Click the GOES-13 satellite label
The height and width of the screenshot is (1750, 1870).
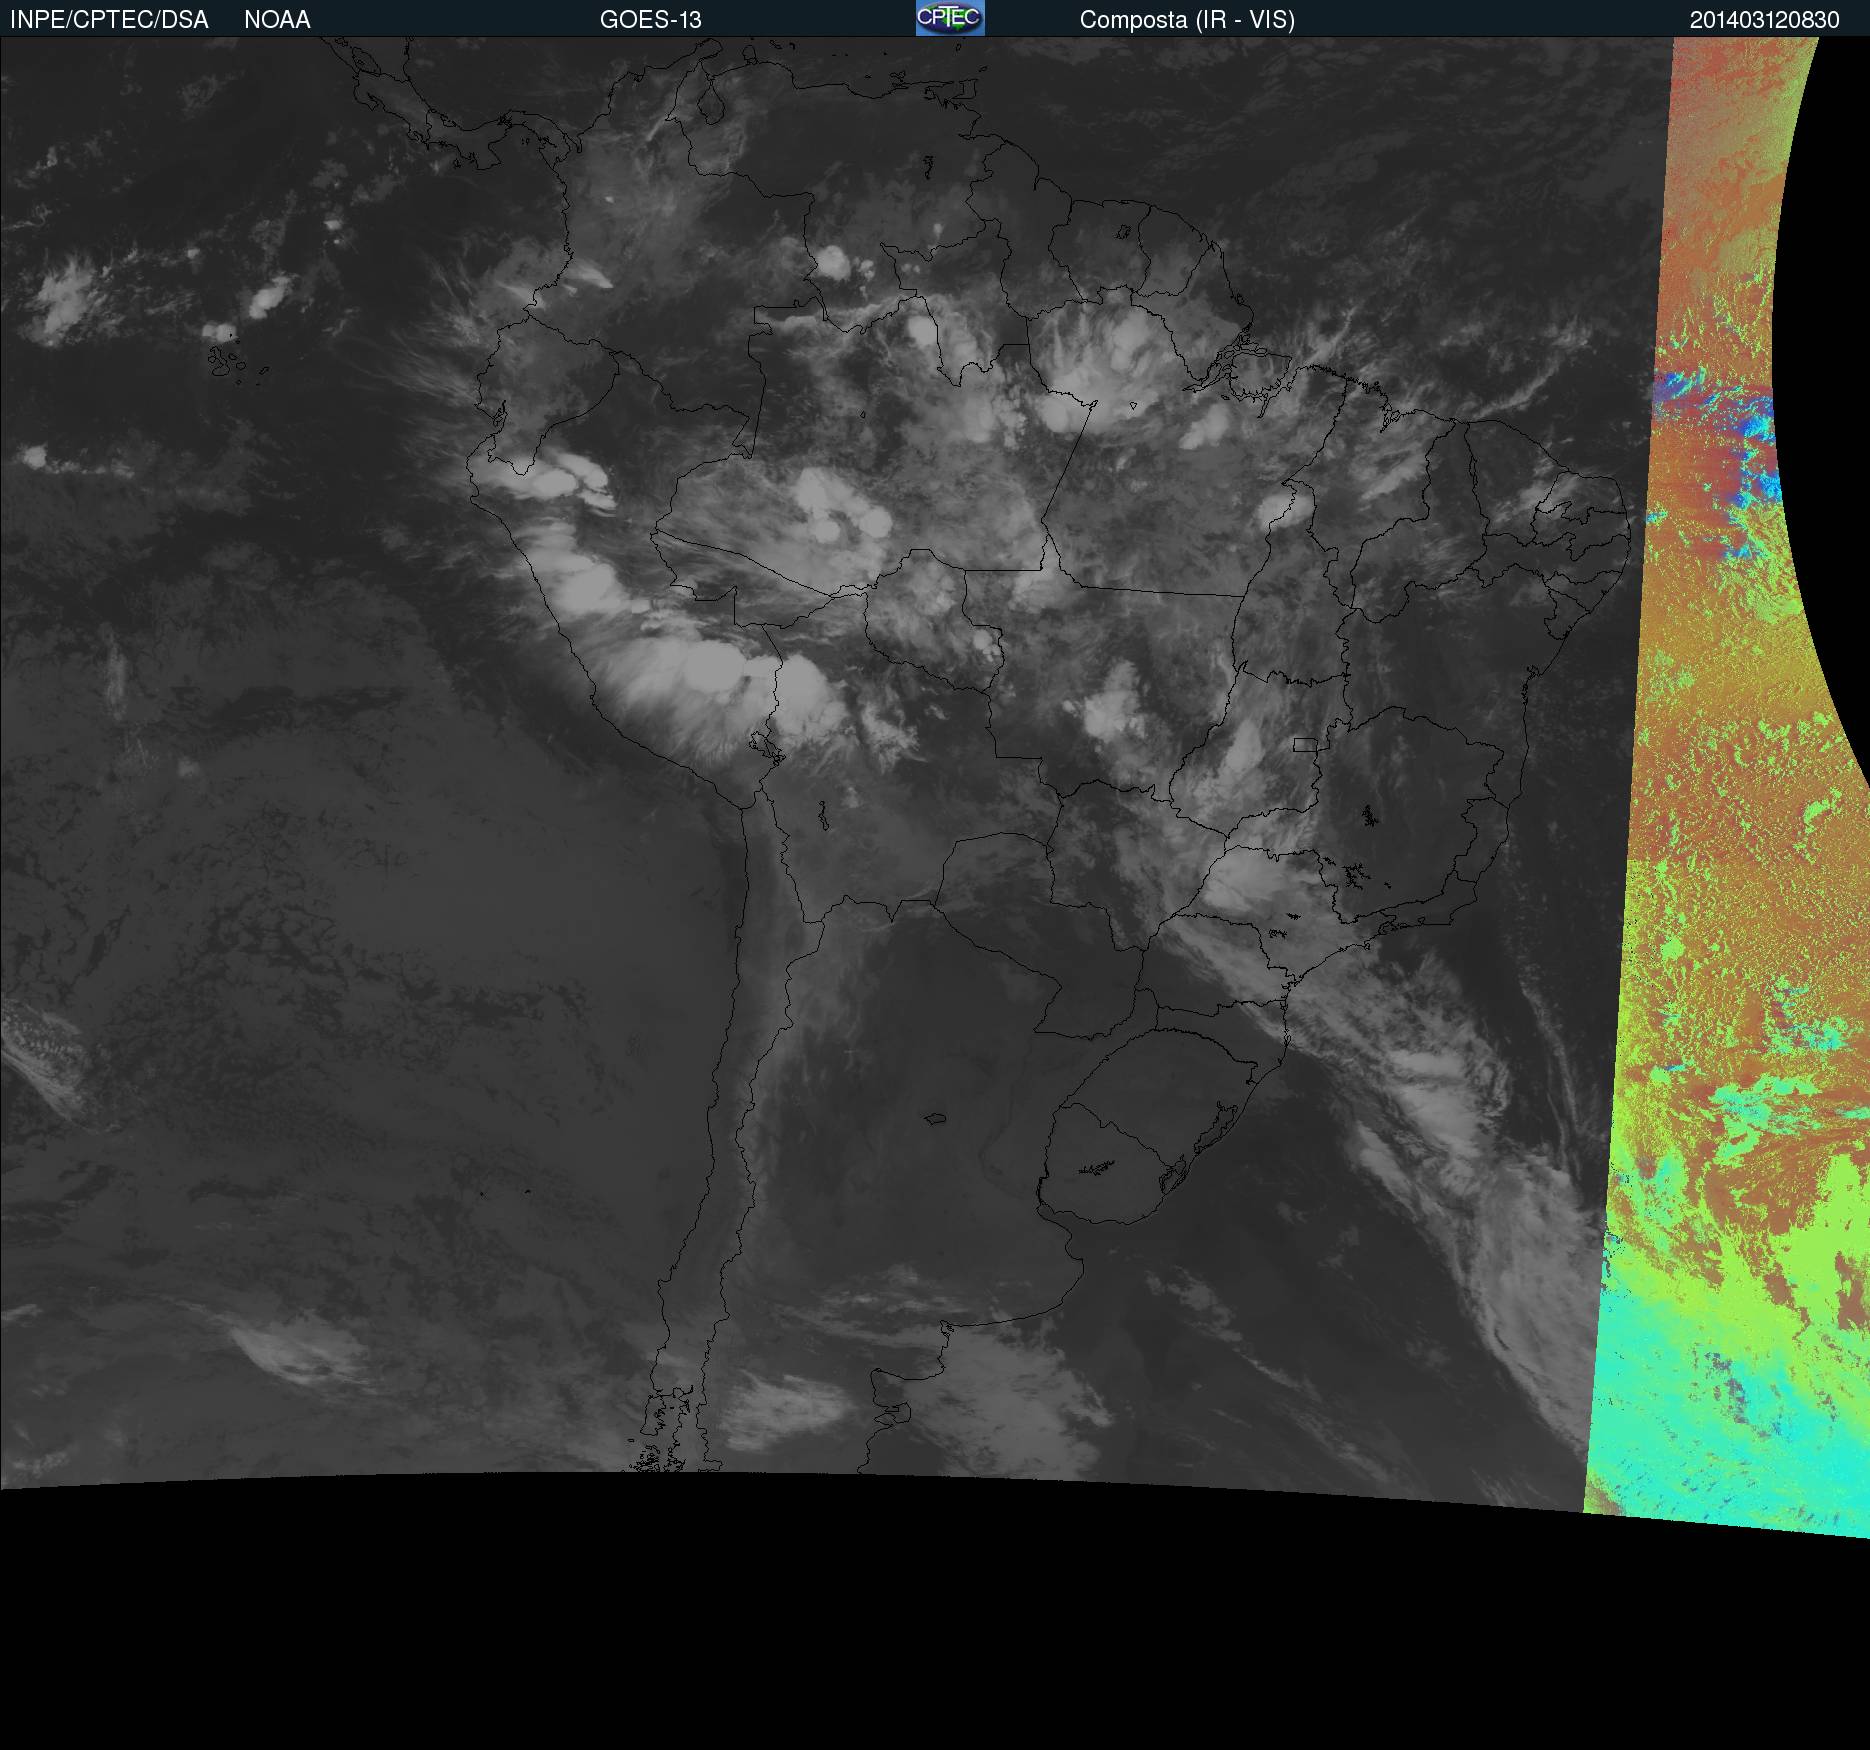coord(651,20)
